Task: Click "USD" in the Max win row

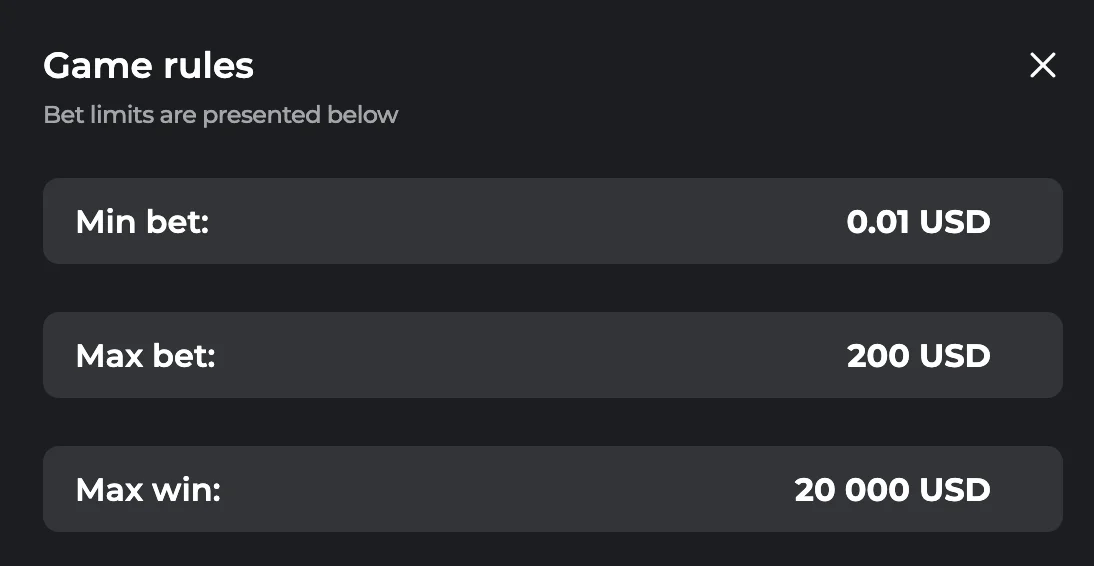Action: (955, 489)
